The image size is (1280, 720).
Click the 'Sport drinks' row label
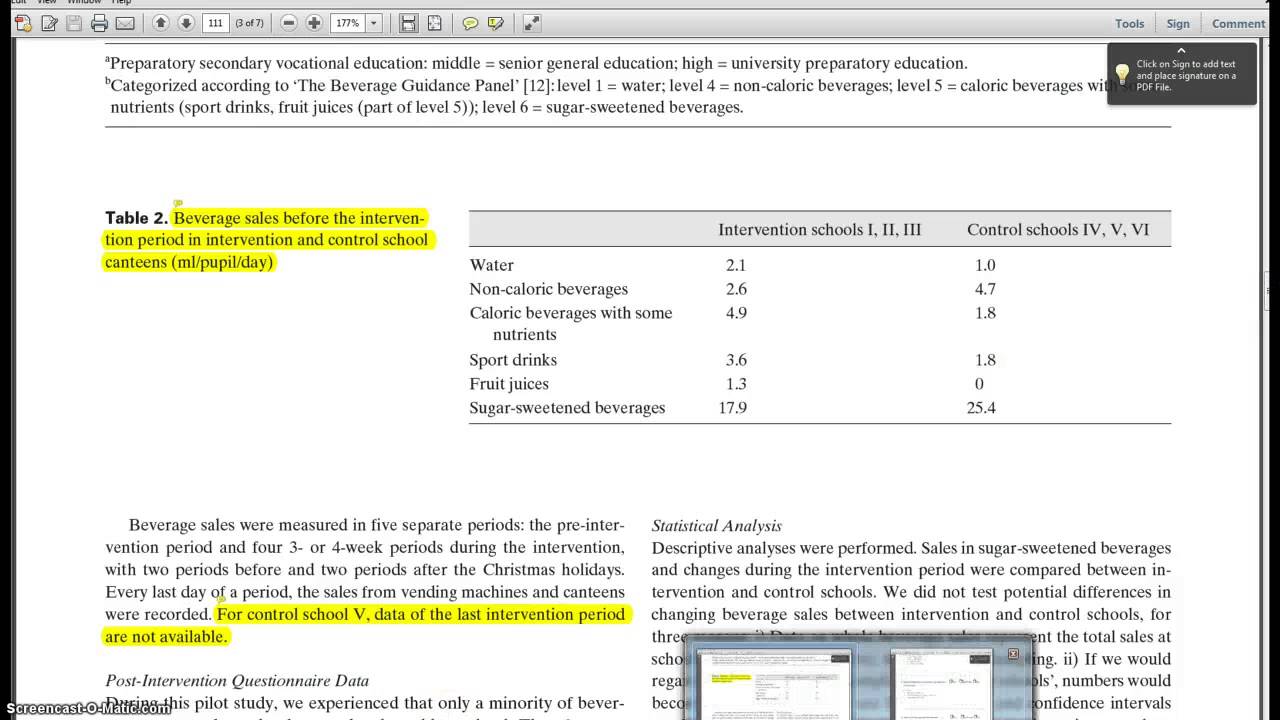coord(513,360)
